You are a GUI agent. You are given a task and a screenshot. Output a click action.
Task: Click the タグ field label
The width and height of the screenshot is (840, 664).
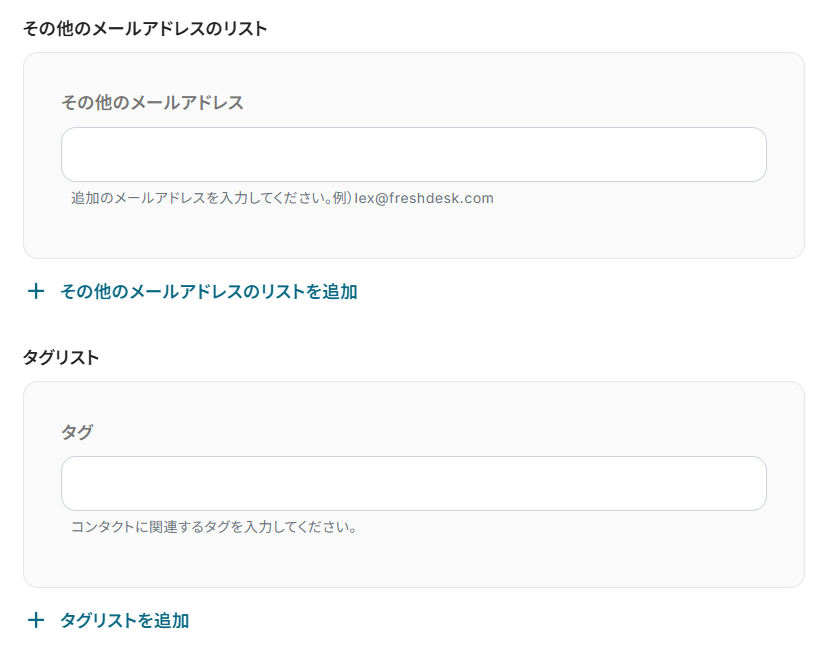pyautogui.click(x=77, y=431)
